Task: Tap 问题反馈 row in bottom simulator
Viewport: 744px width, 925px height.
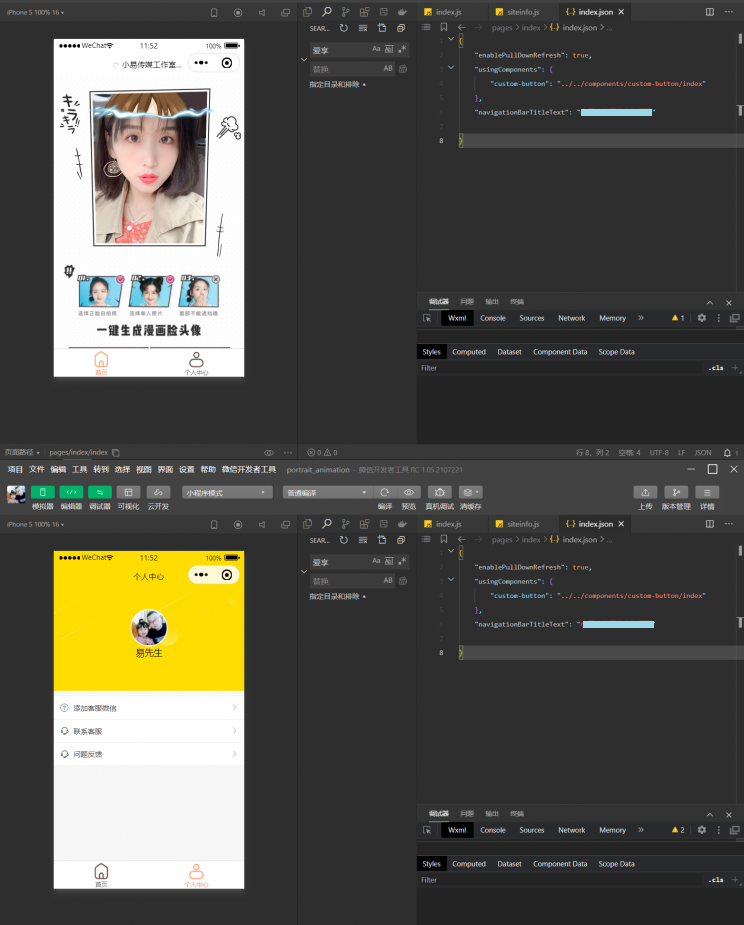Action: pos(149,754)
